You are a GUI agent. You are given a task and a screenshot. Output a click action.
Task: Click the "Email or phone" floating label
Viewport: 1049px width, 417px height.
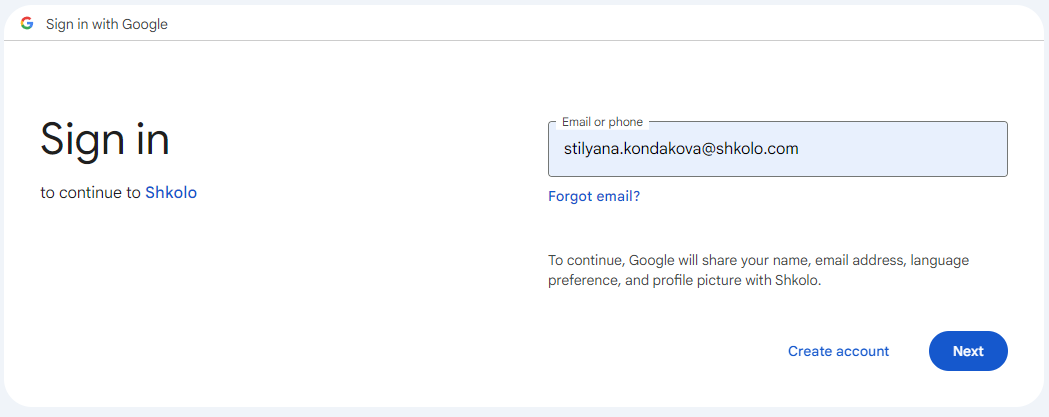pyautogui.click(x=602, y=122)
